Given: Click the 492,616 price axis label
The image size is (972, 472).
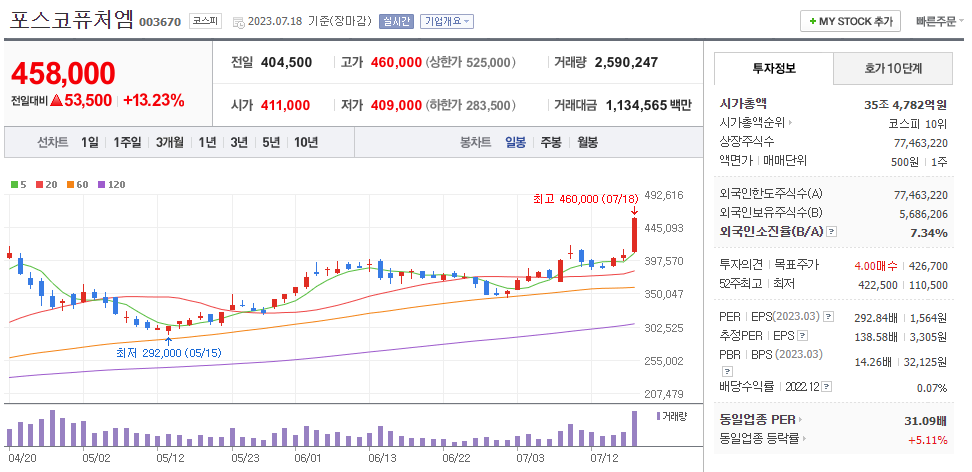Looking at the screenshot, I should click(664, 195).
